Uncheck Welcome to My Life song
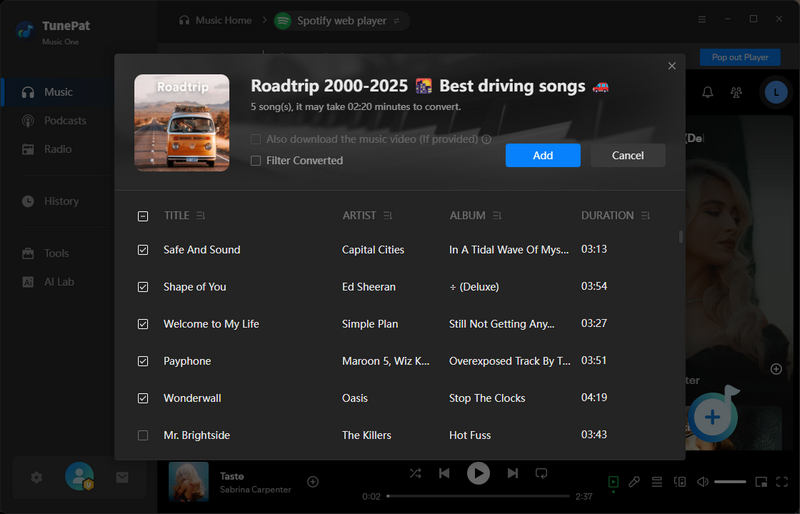Screen dimensions: 800x514 tap(143, 324)
